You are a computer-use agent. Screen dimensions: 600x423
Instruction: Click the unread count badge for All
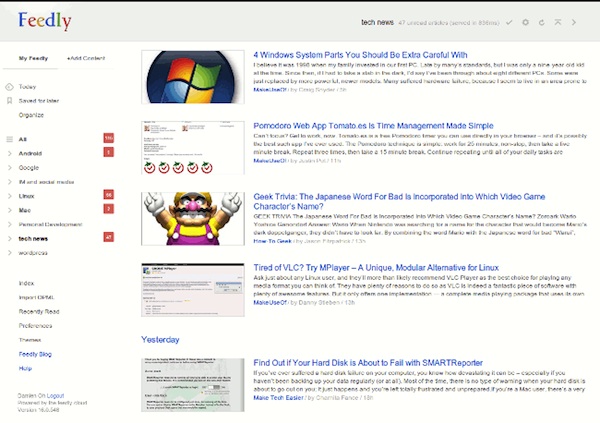[109, 138]
